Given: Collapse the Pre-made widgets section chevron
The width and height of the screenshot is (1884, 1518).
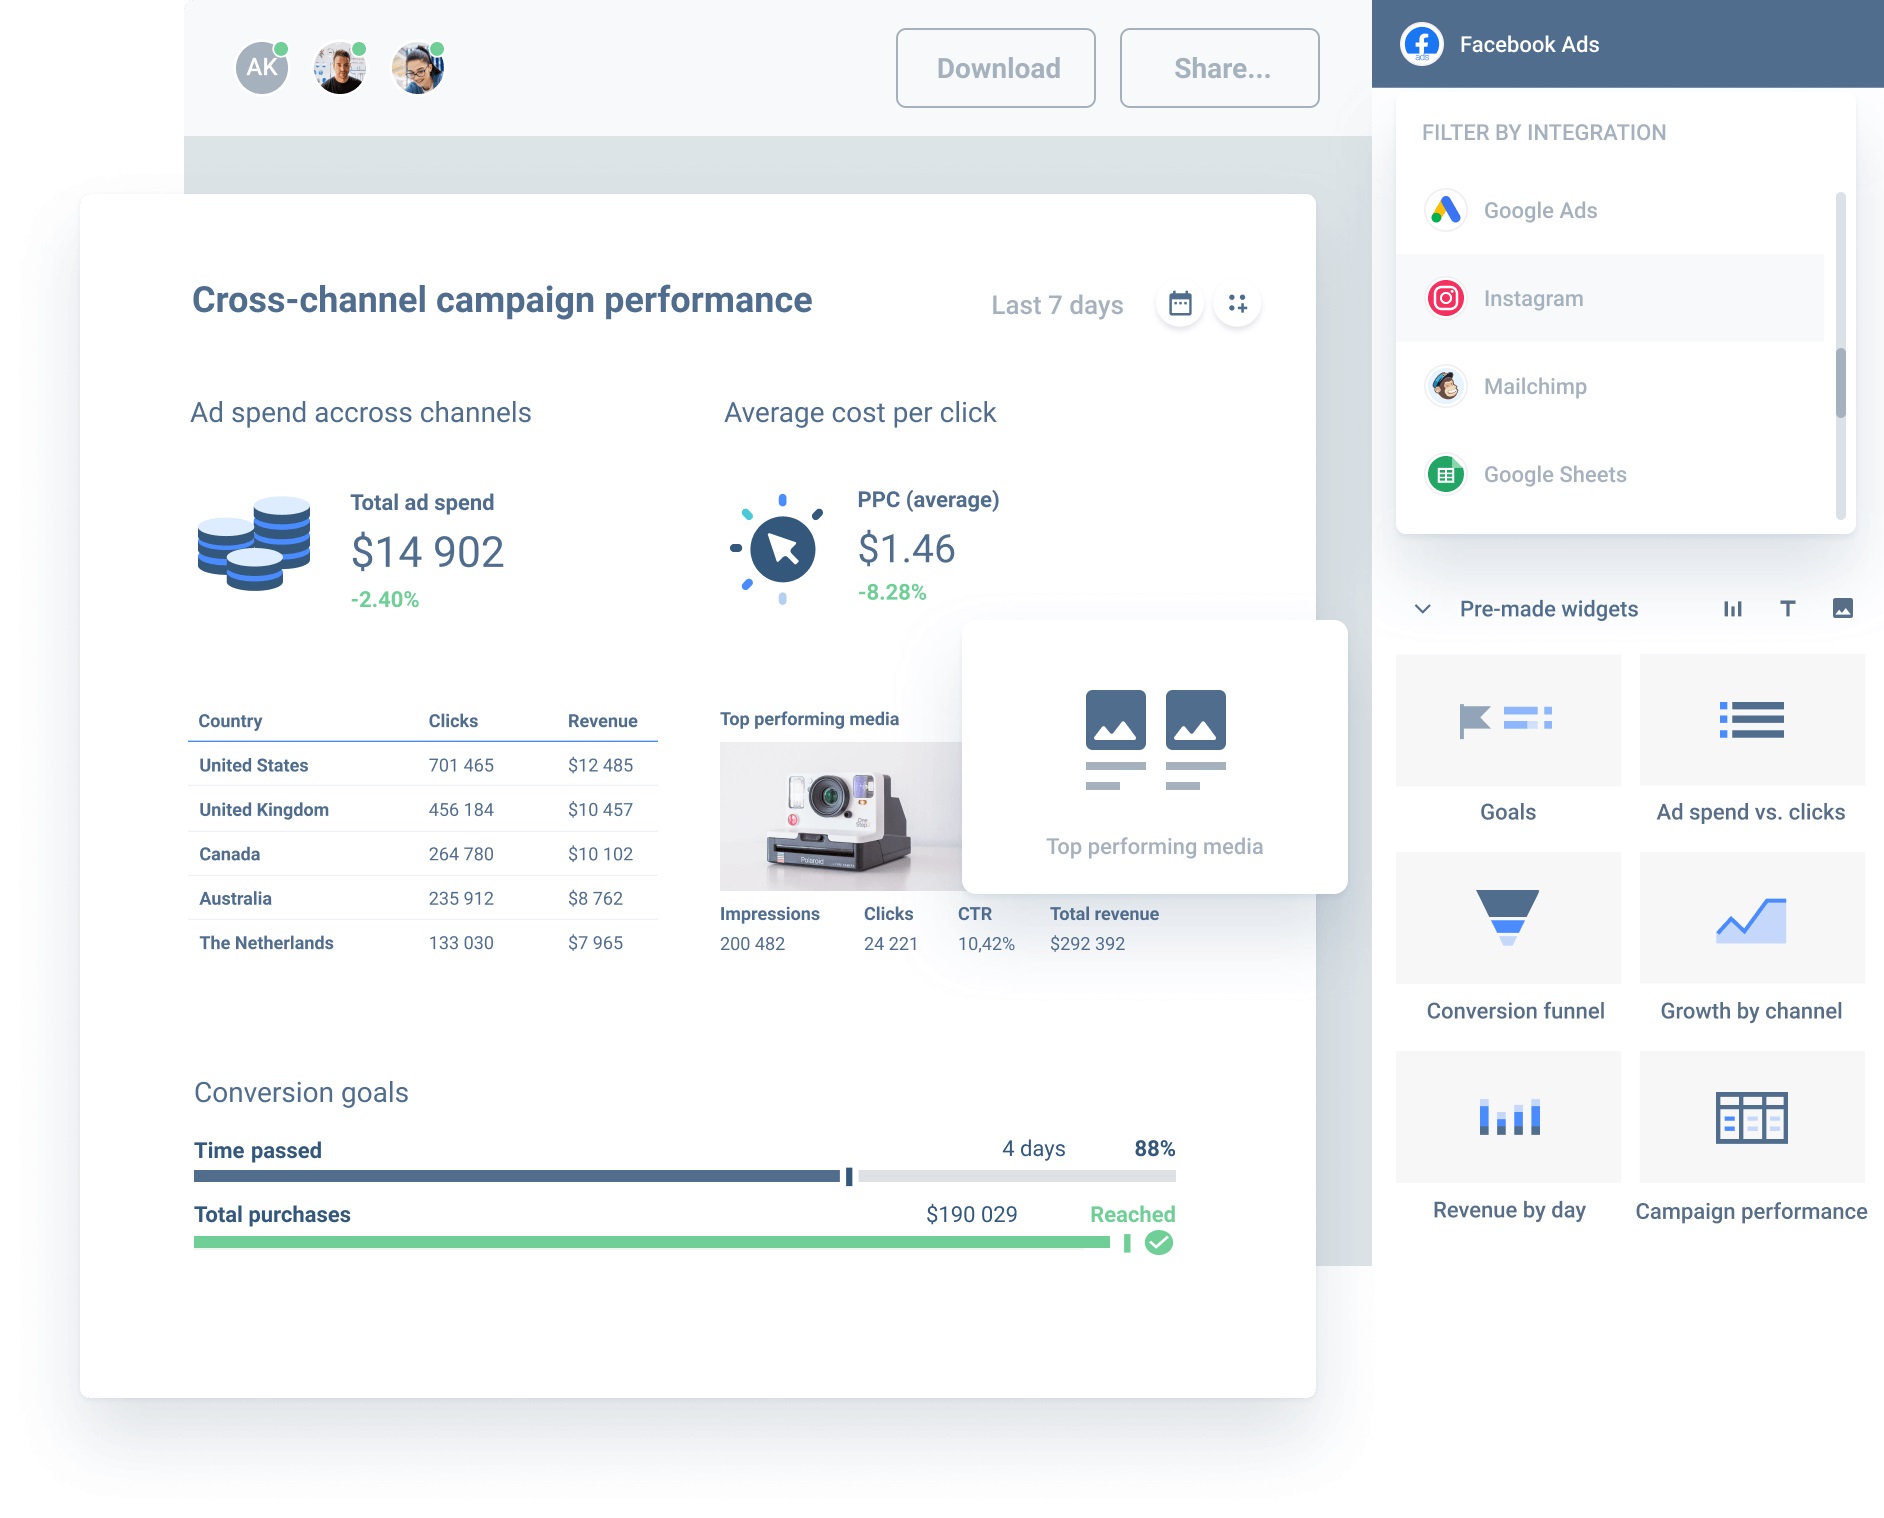Looking at the screenshot, I should pyautogui.click(x=1423, y=609).
